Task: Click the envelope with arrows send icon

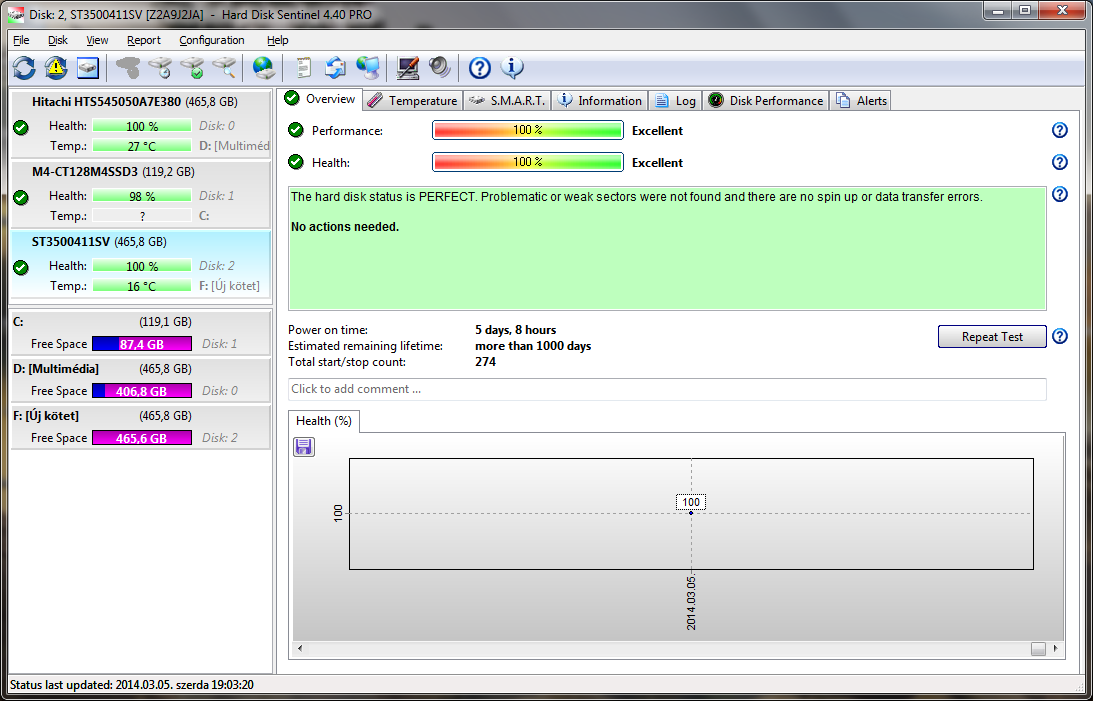Action: tap(335, 68)
